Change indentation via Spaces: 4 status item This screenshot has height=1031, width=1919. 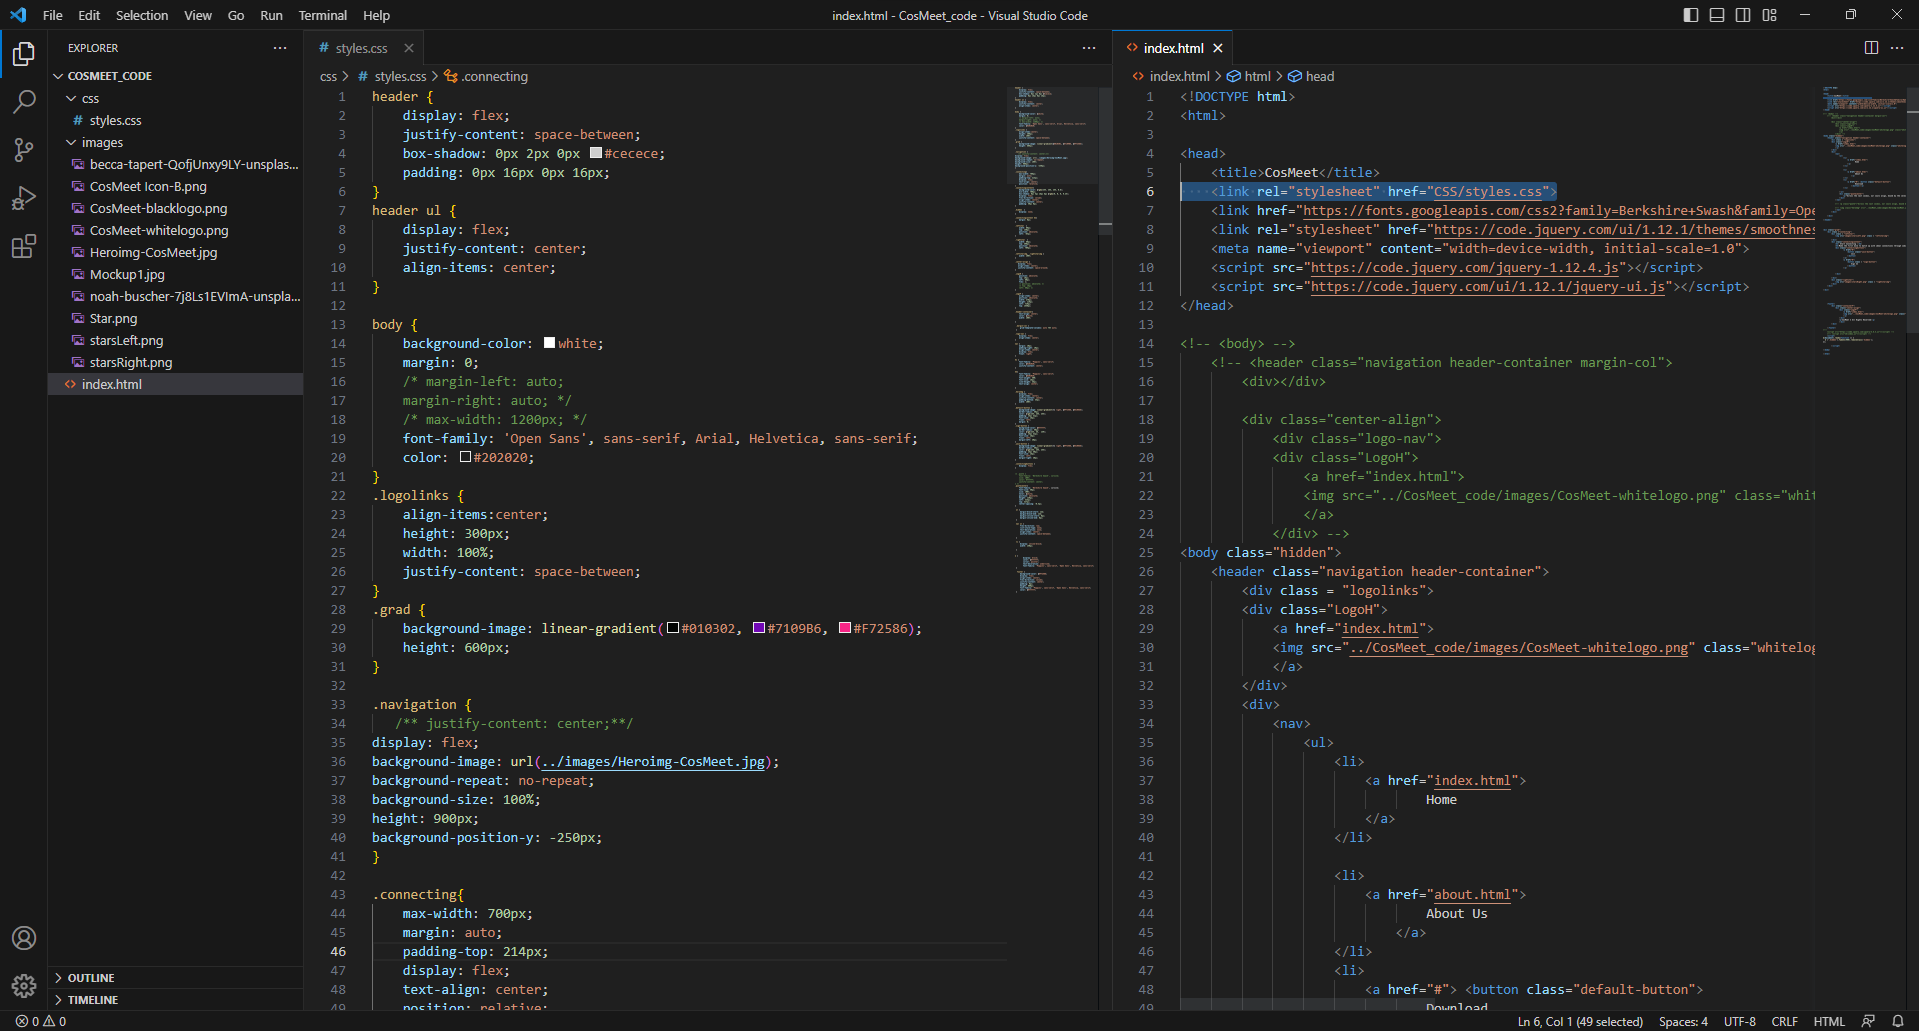[x=1683, y=1021]
